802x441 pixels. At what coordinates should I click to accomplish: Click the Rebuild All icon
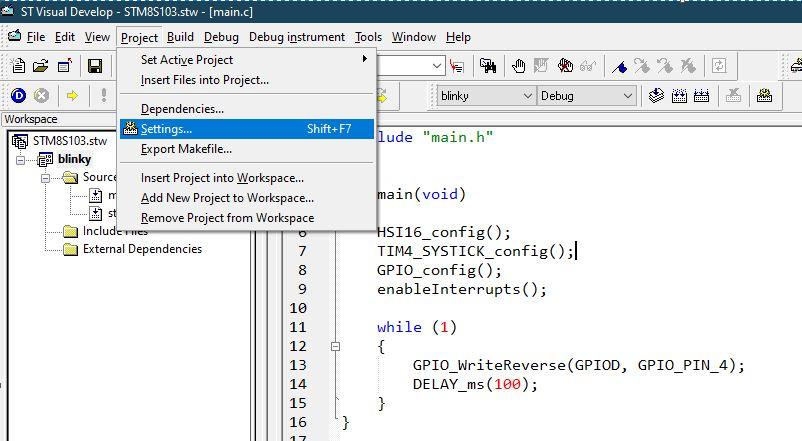(701, 96)
